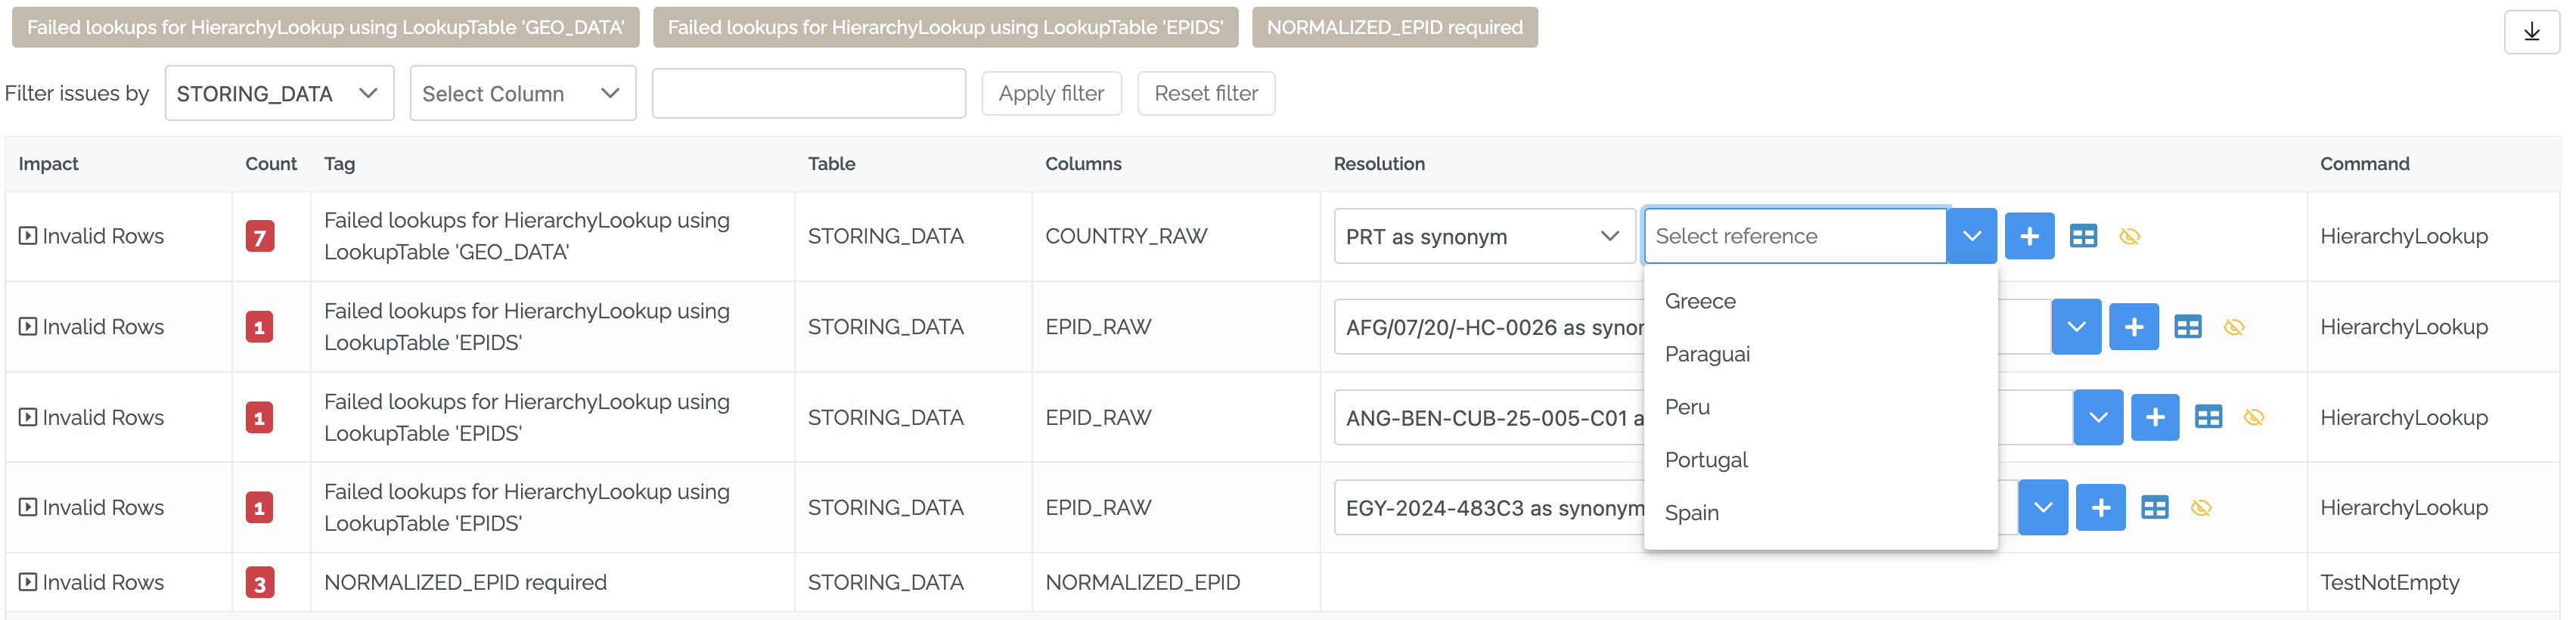Expand Invalid Rows for COUNTRY_RAW

(x=28, y=236)
